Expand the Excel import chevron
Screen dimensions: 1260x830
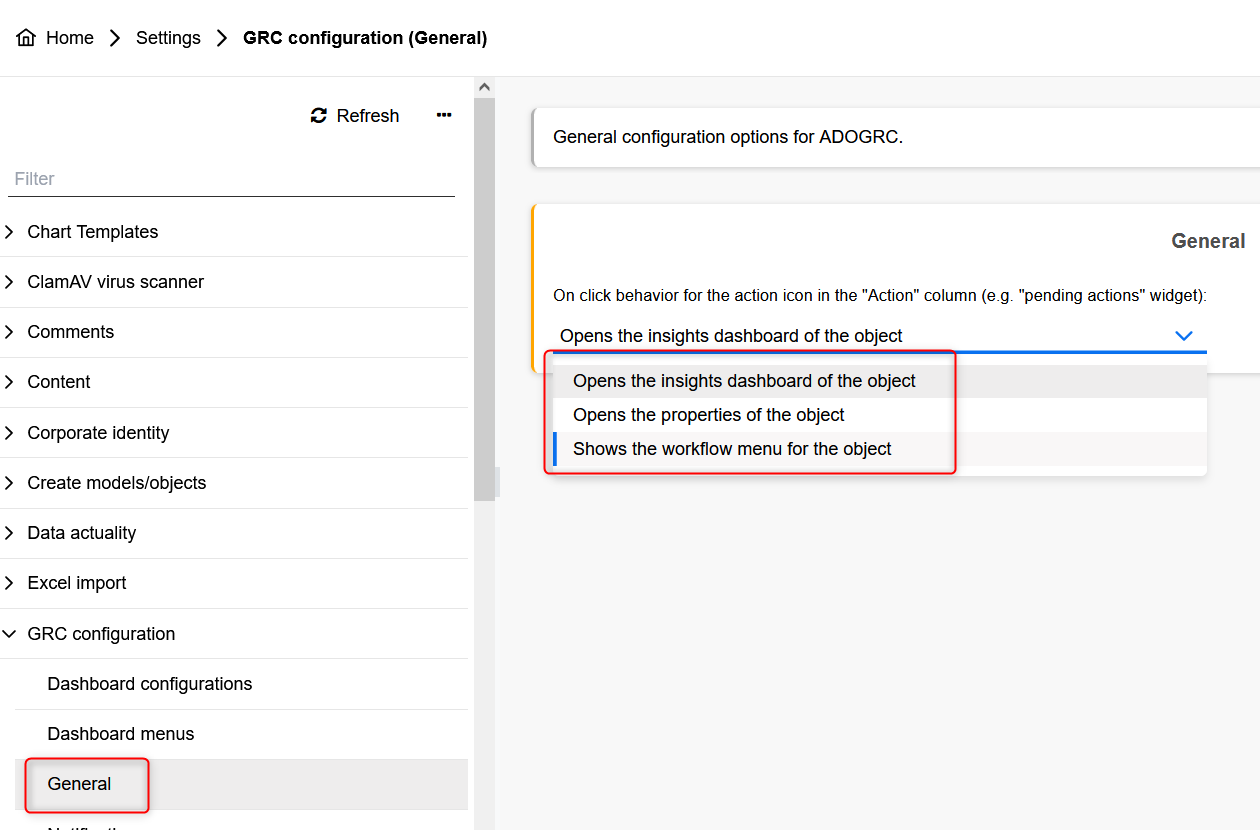coord(10,583)
